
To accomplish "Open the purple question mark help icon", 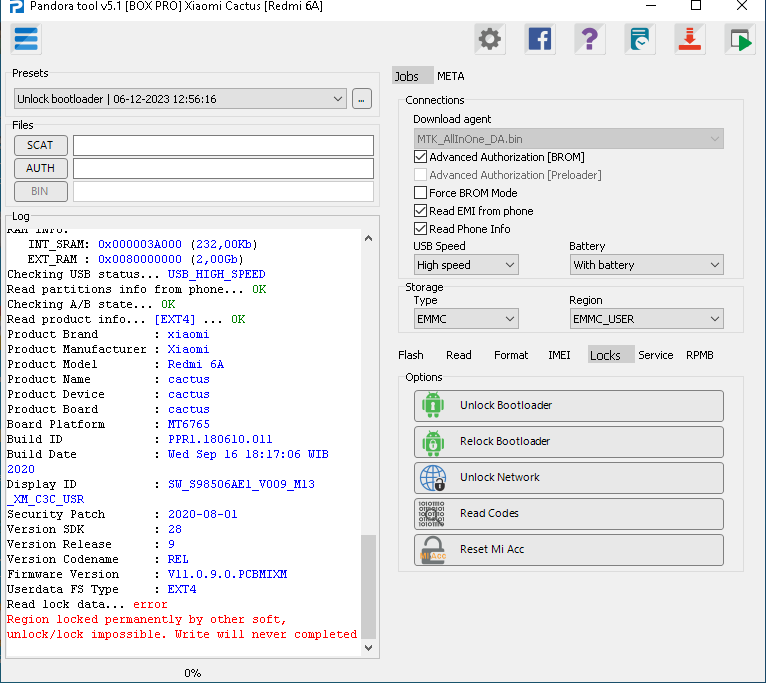I will coord(590,39).
